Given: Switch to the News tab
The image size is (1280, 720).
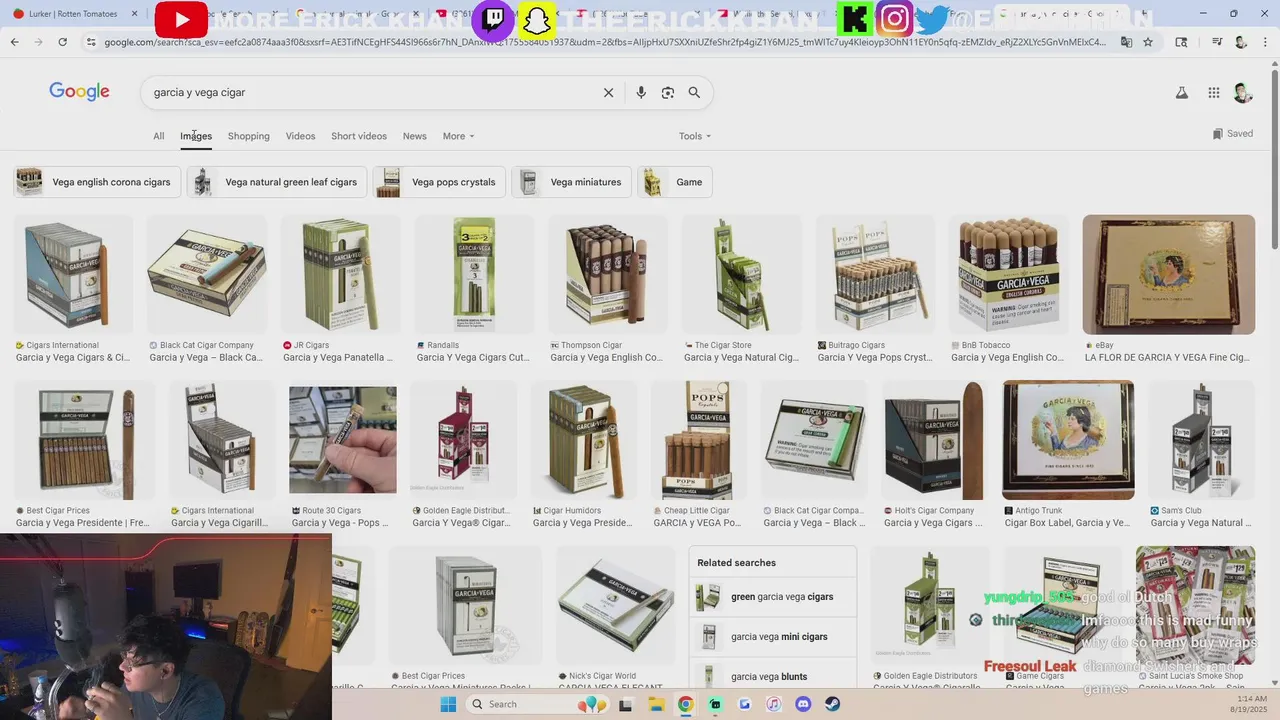Looking at the screenshot, I should click(414, 136).
